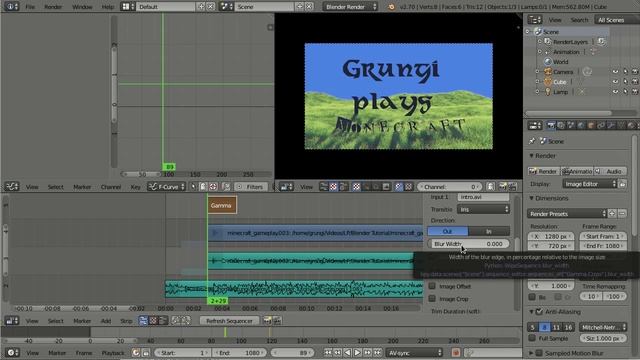Click the Refresh Sequencer button
Viewport: 640px width, 360px height.
(x=229, y=321)
